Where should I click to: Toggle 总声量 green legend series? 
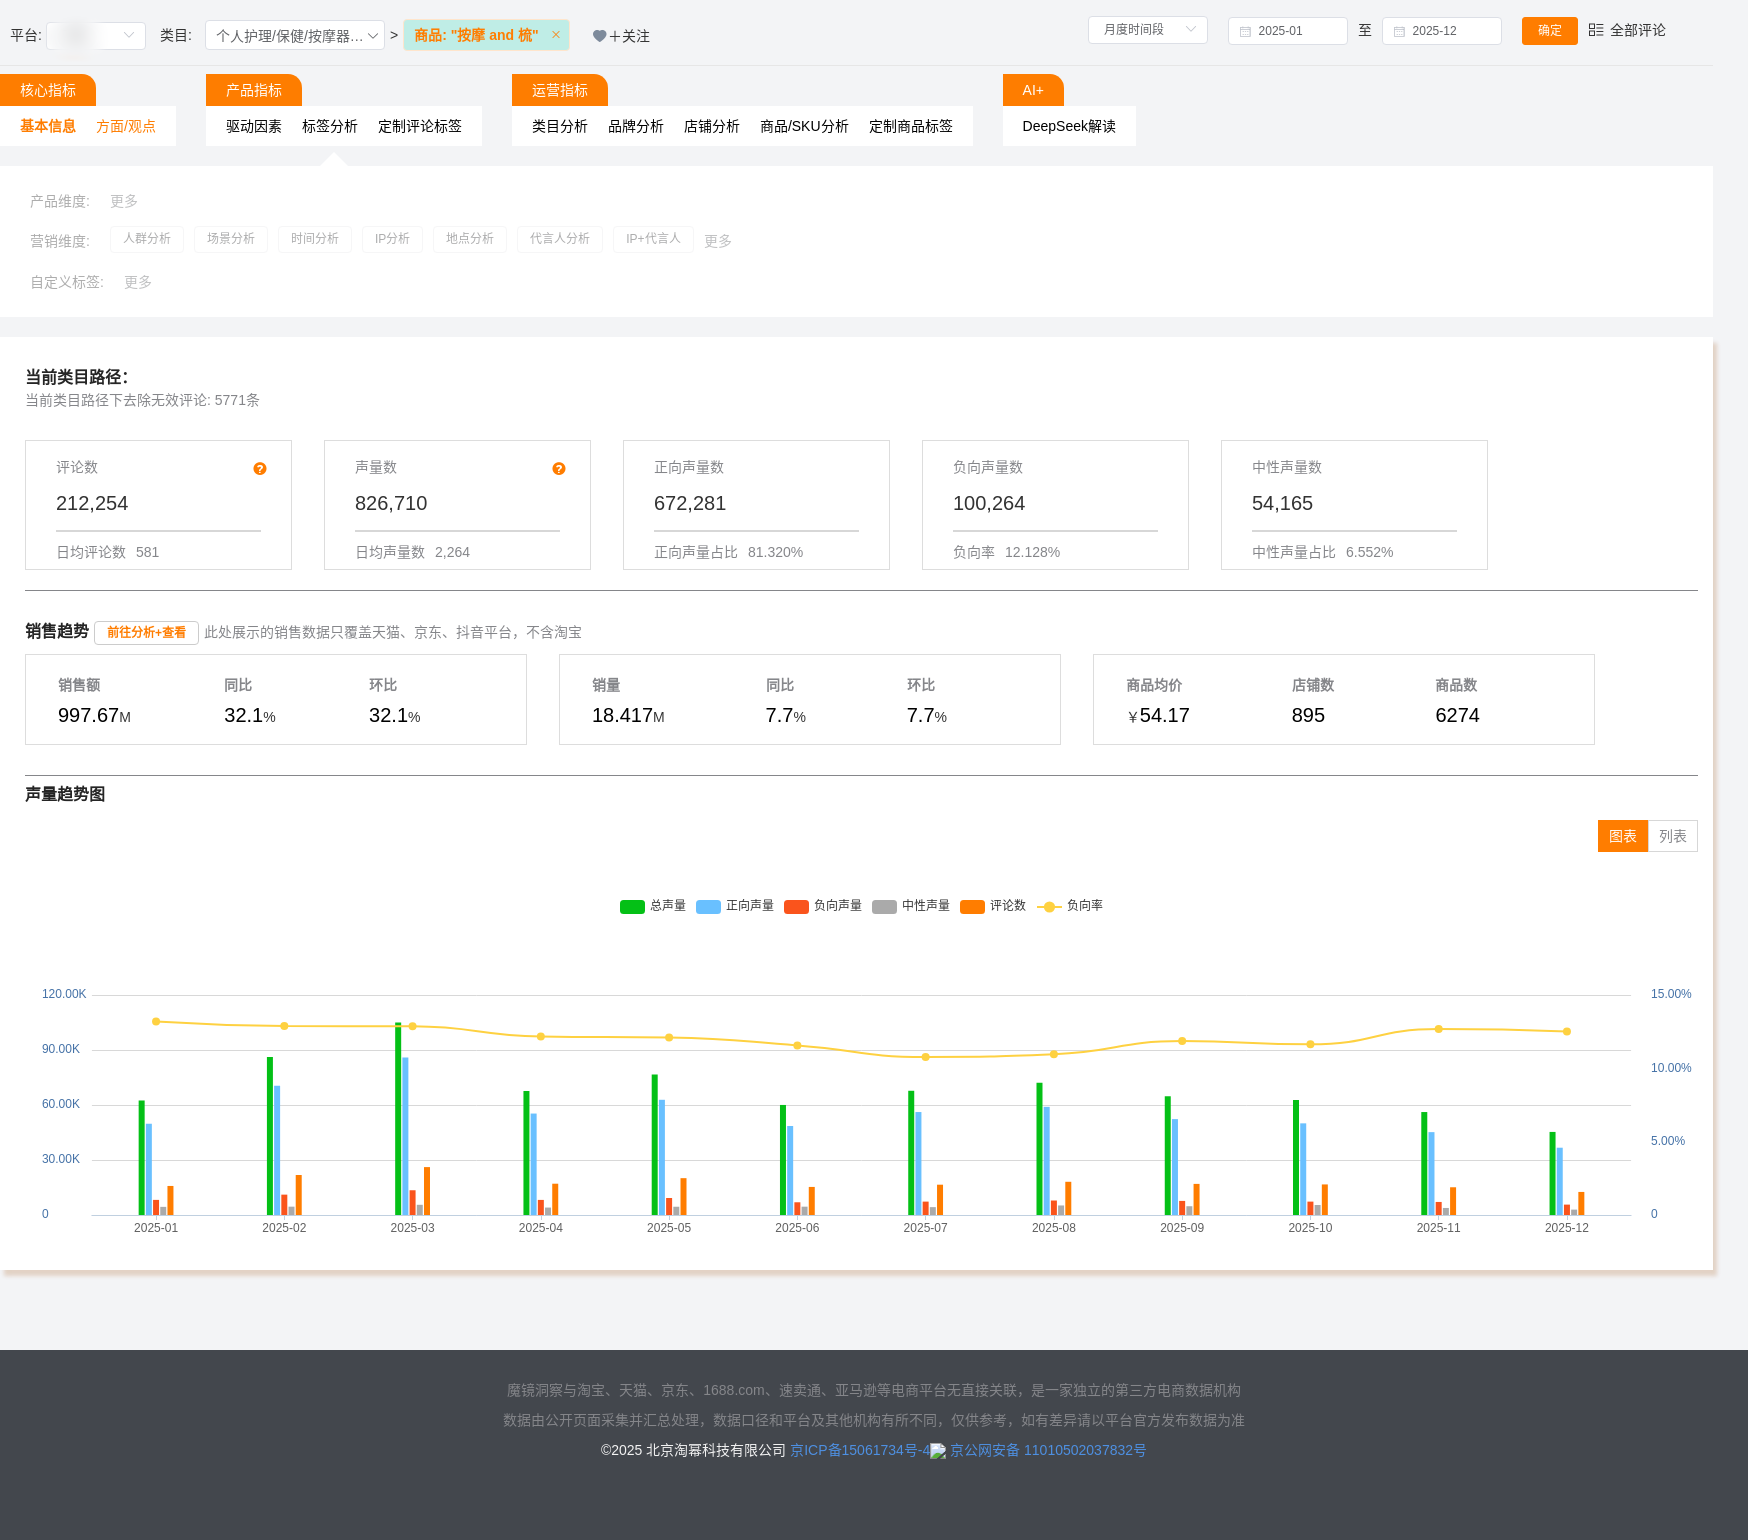pyautogui.click(x=632, y=907)
